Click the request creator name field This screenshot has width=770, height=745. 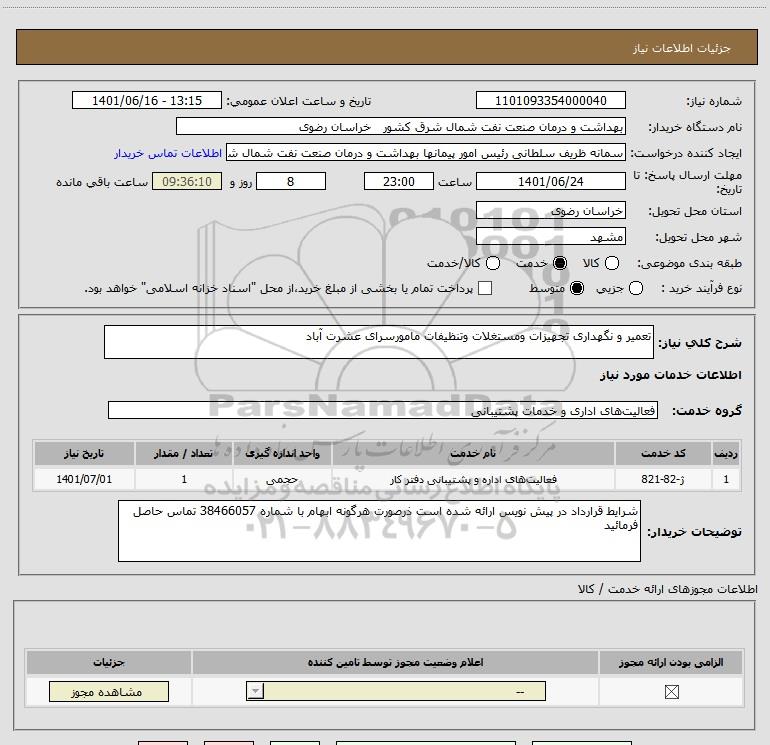point(426,153)
